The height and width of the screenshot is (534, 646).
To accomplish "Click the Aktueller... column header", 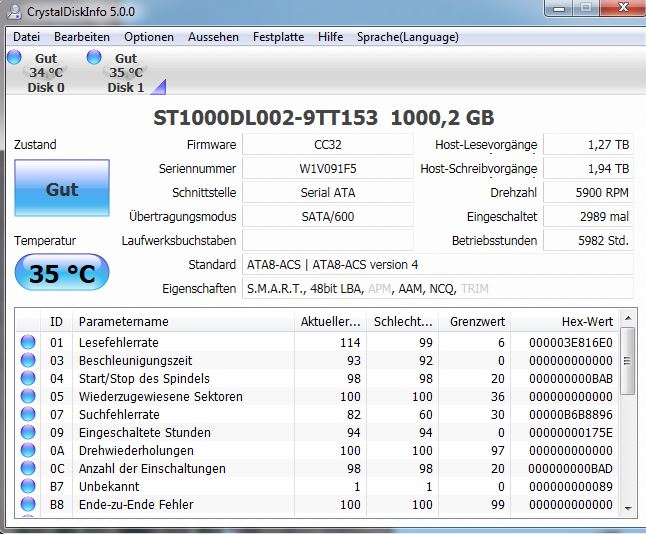I will [x=330, y=321].
